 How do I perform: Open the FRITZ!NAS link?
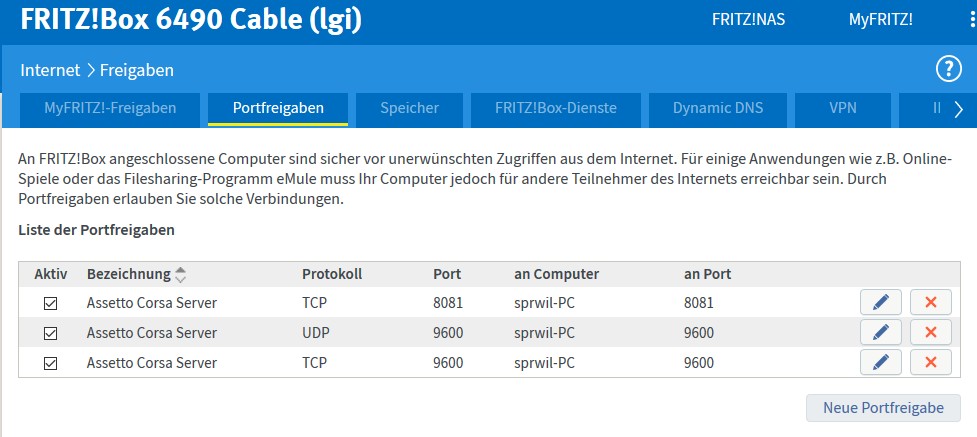click(748, 19)
